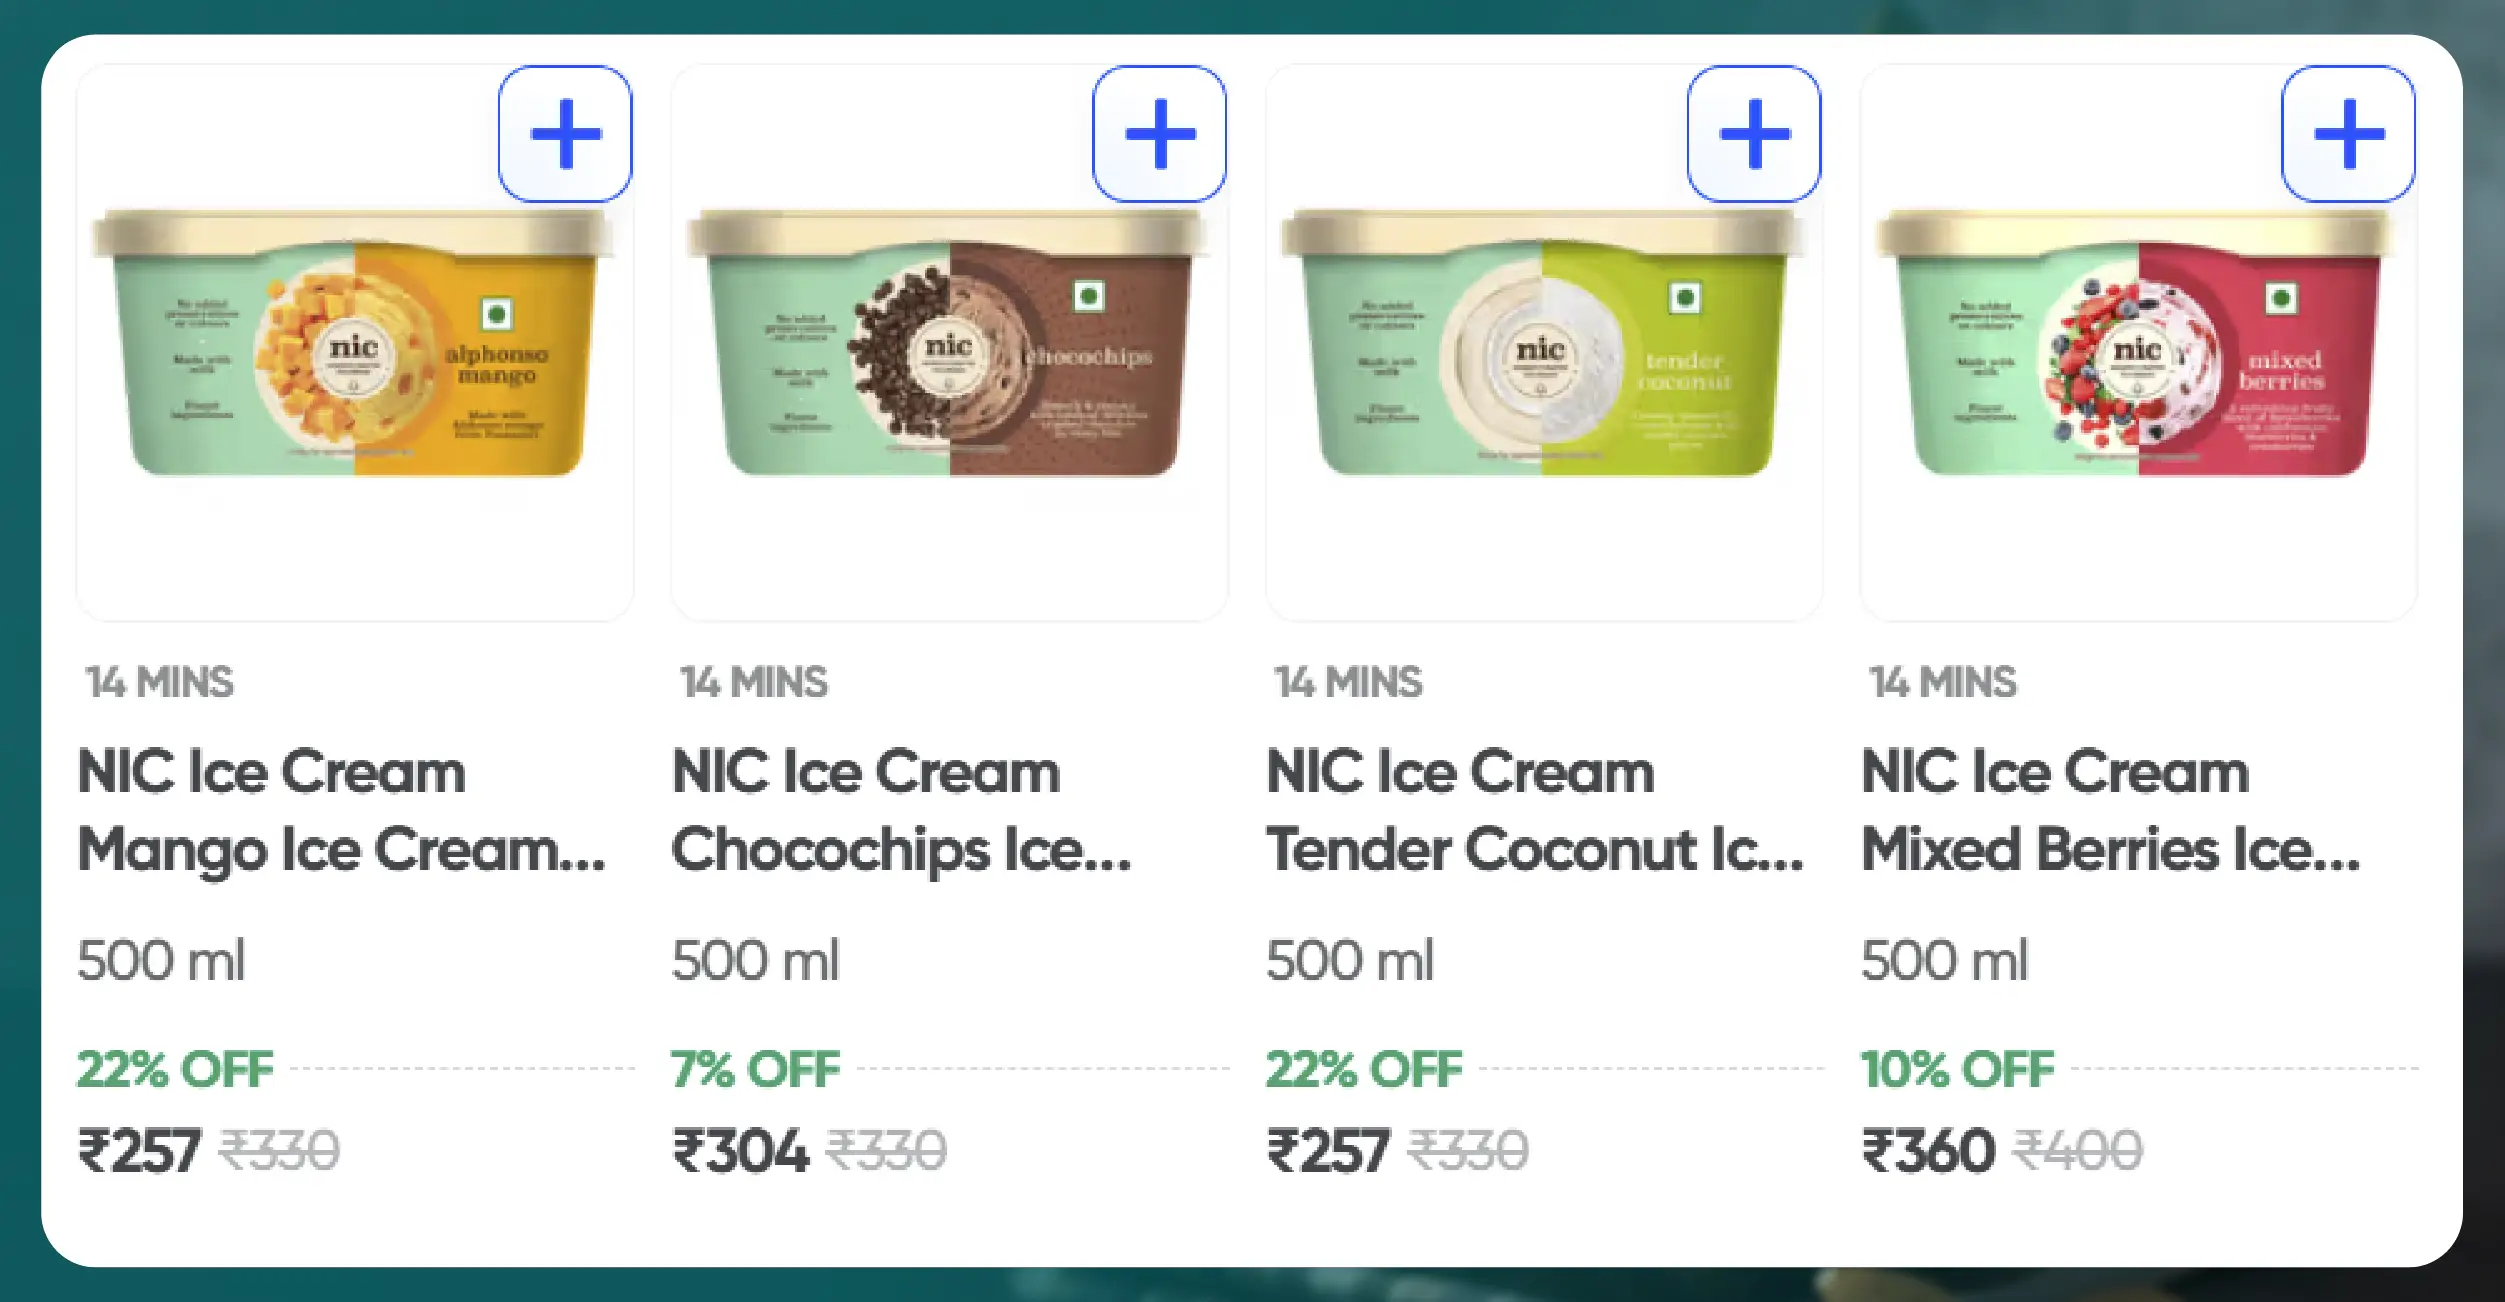Click 500 ml size under Chocochips
This screenshot has height=1302, width=2505.
pos(755,960)
